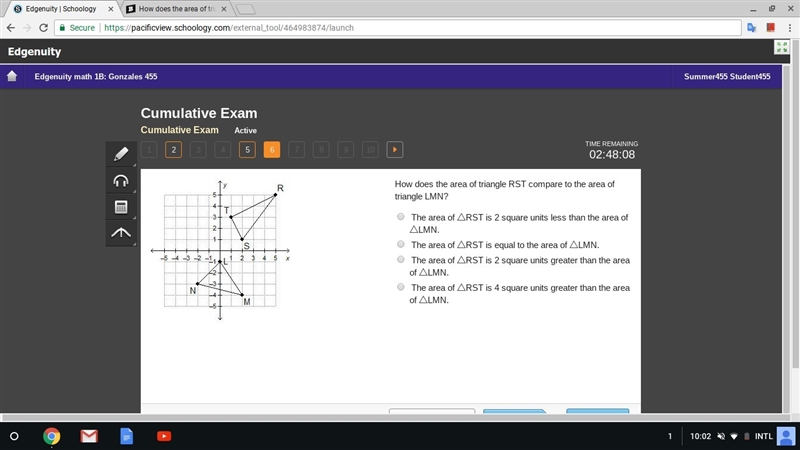Click the clock showing 10:02
Viewport: 800px width, 450px height.
click(x=700, y=436)
